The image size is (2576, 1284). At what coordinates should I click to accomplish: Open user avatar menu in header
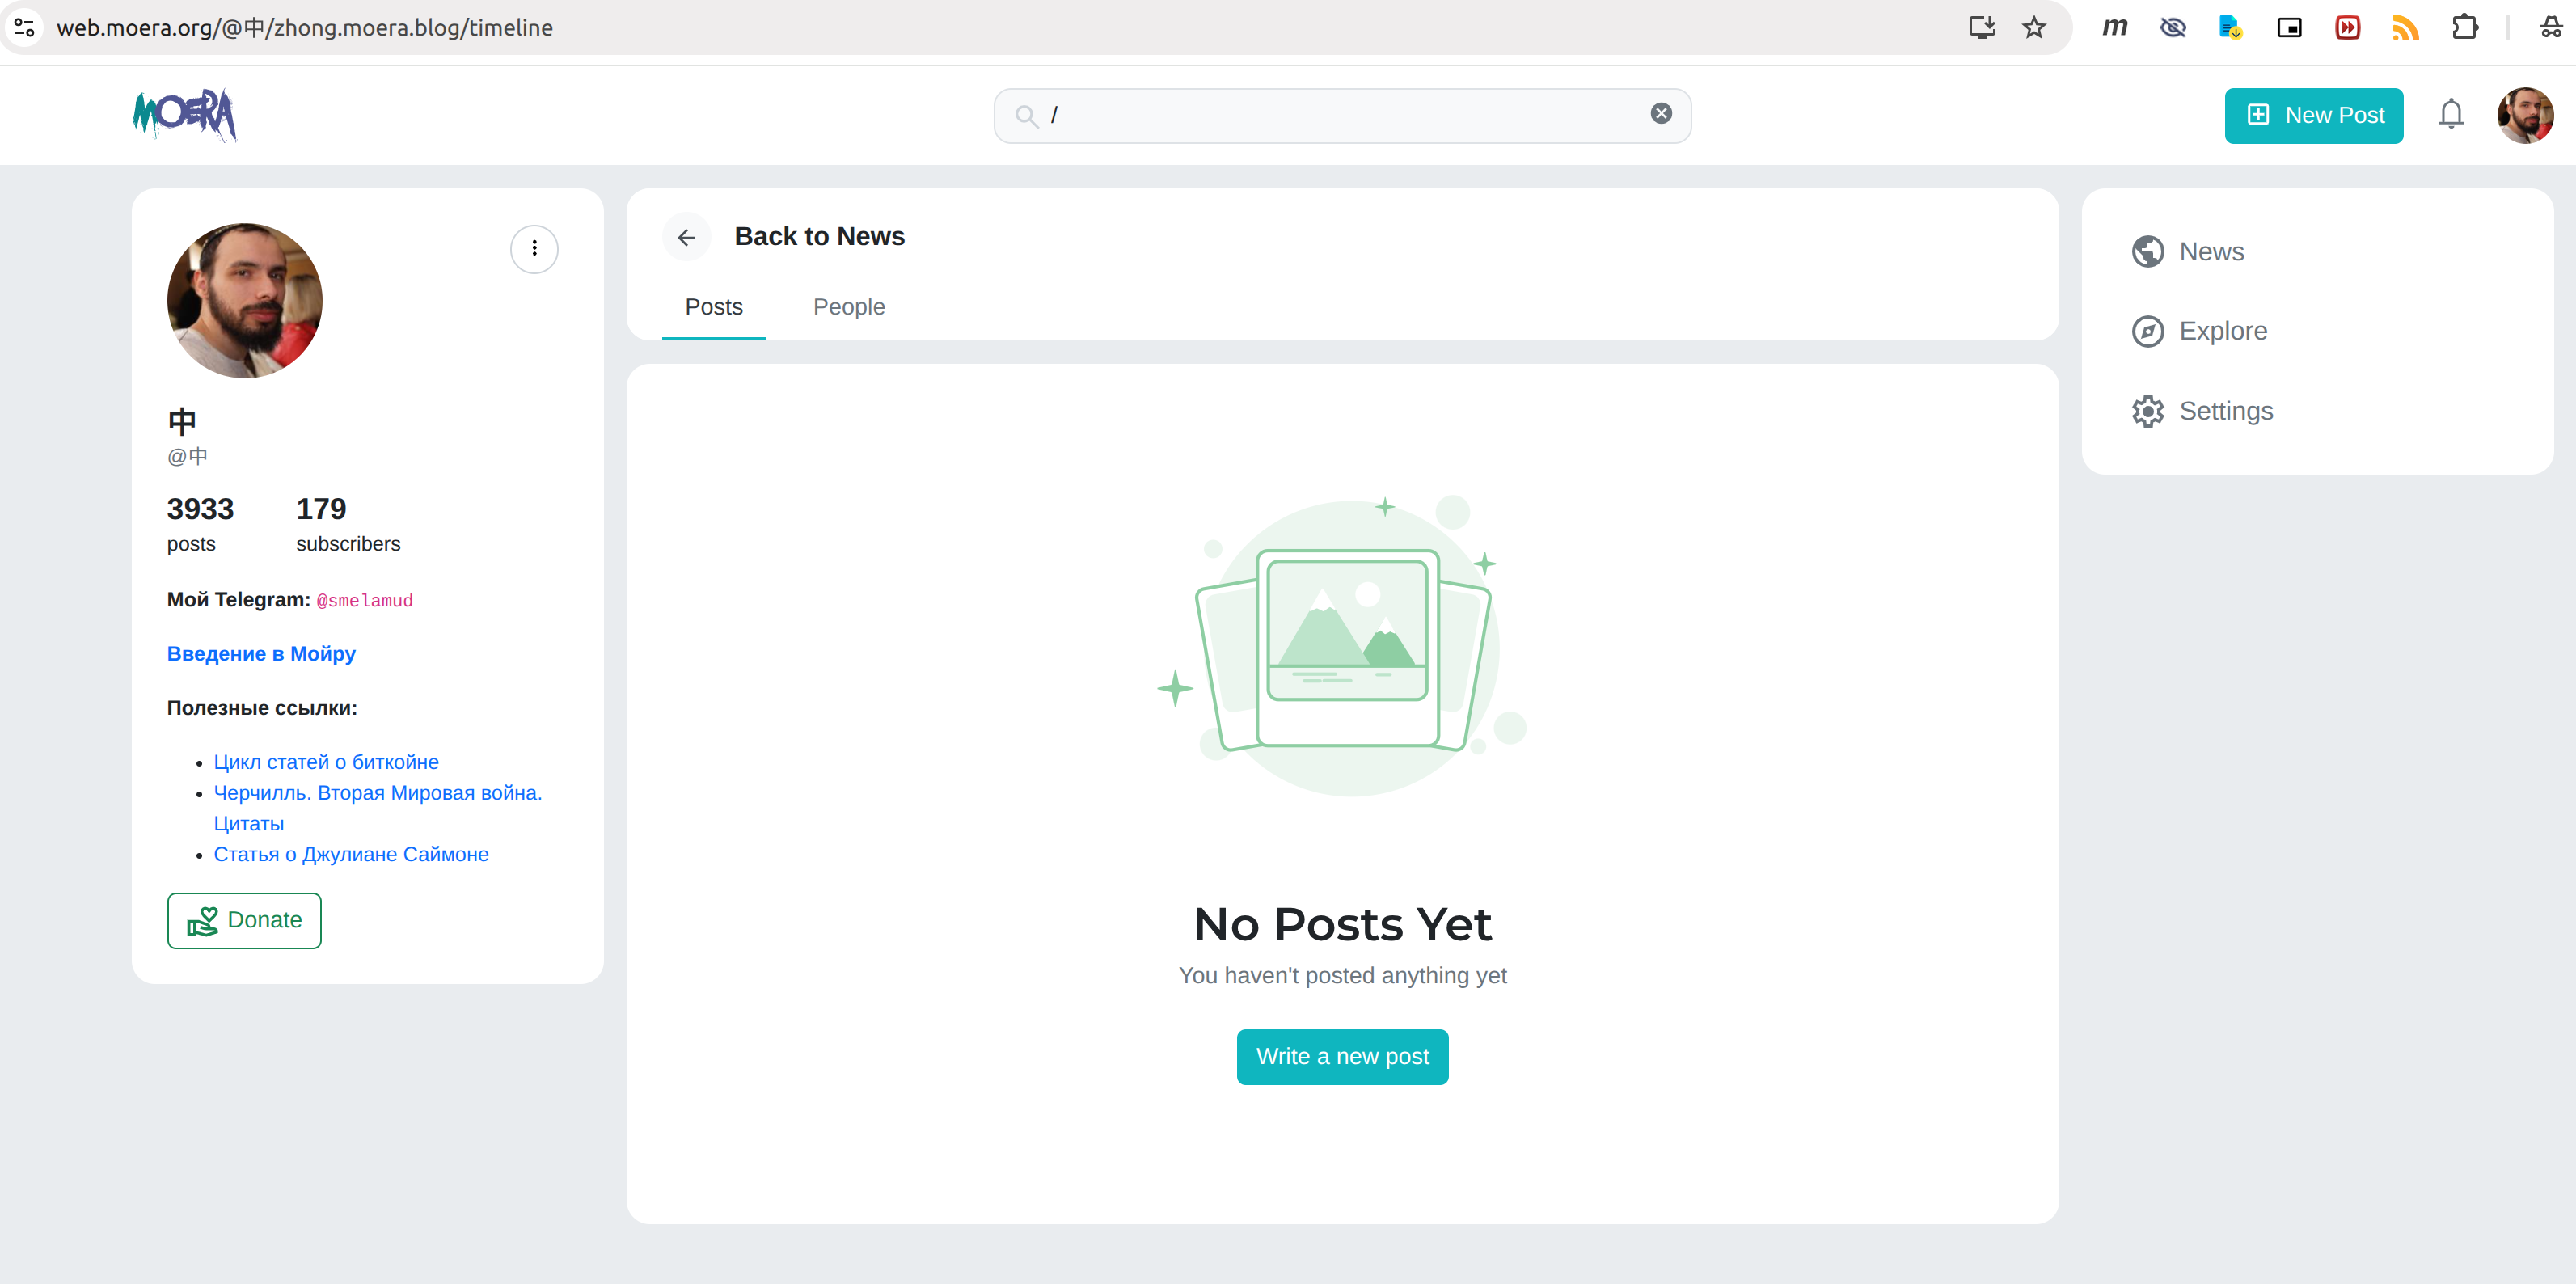2524,115
